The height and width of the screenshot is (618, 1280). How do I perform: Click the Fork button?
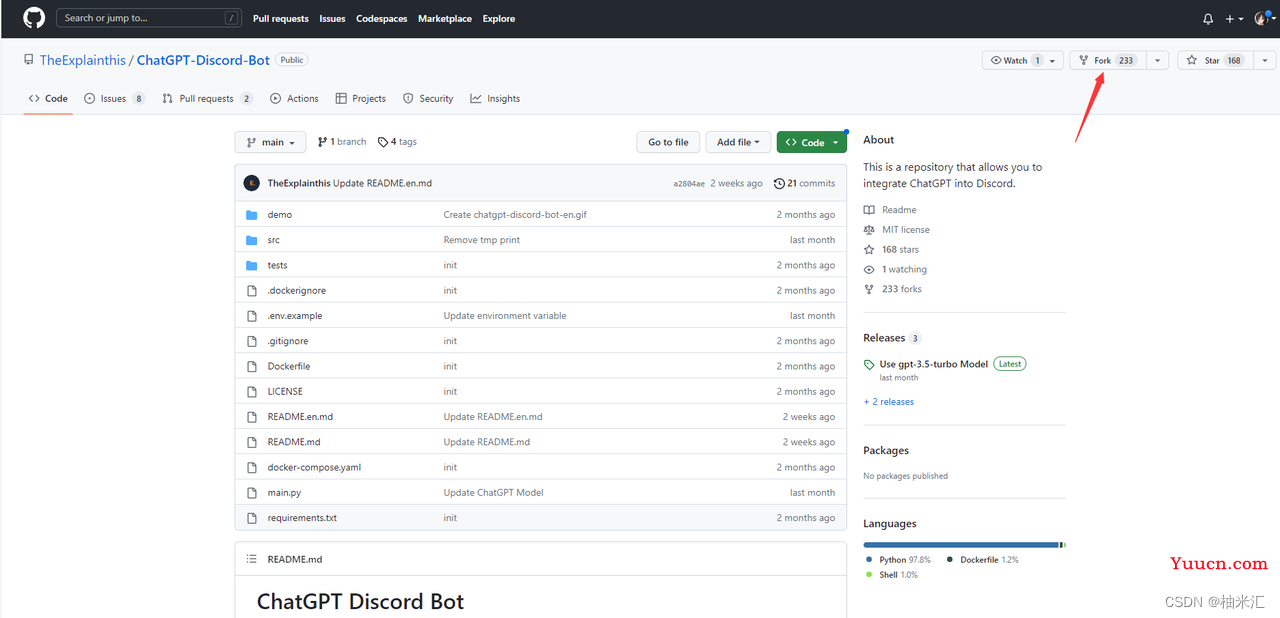(x=1107, y=60)
